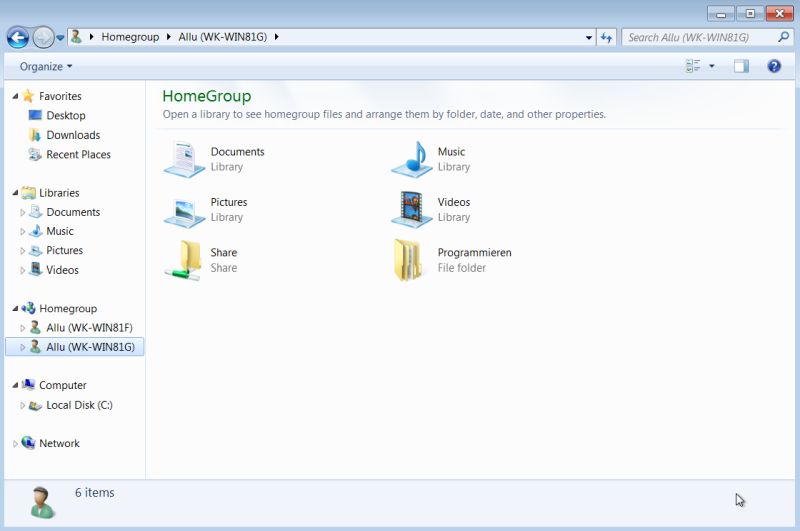
Task: Go back with the blue Back arrow
Action: click(18, 37)
